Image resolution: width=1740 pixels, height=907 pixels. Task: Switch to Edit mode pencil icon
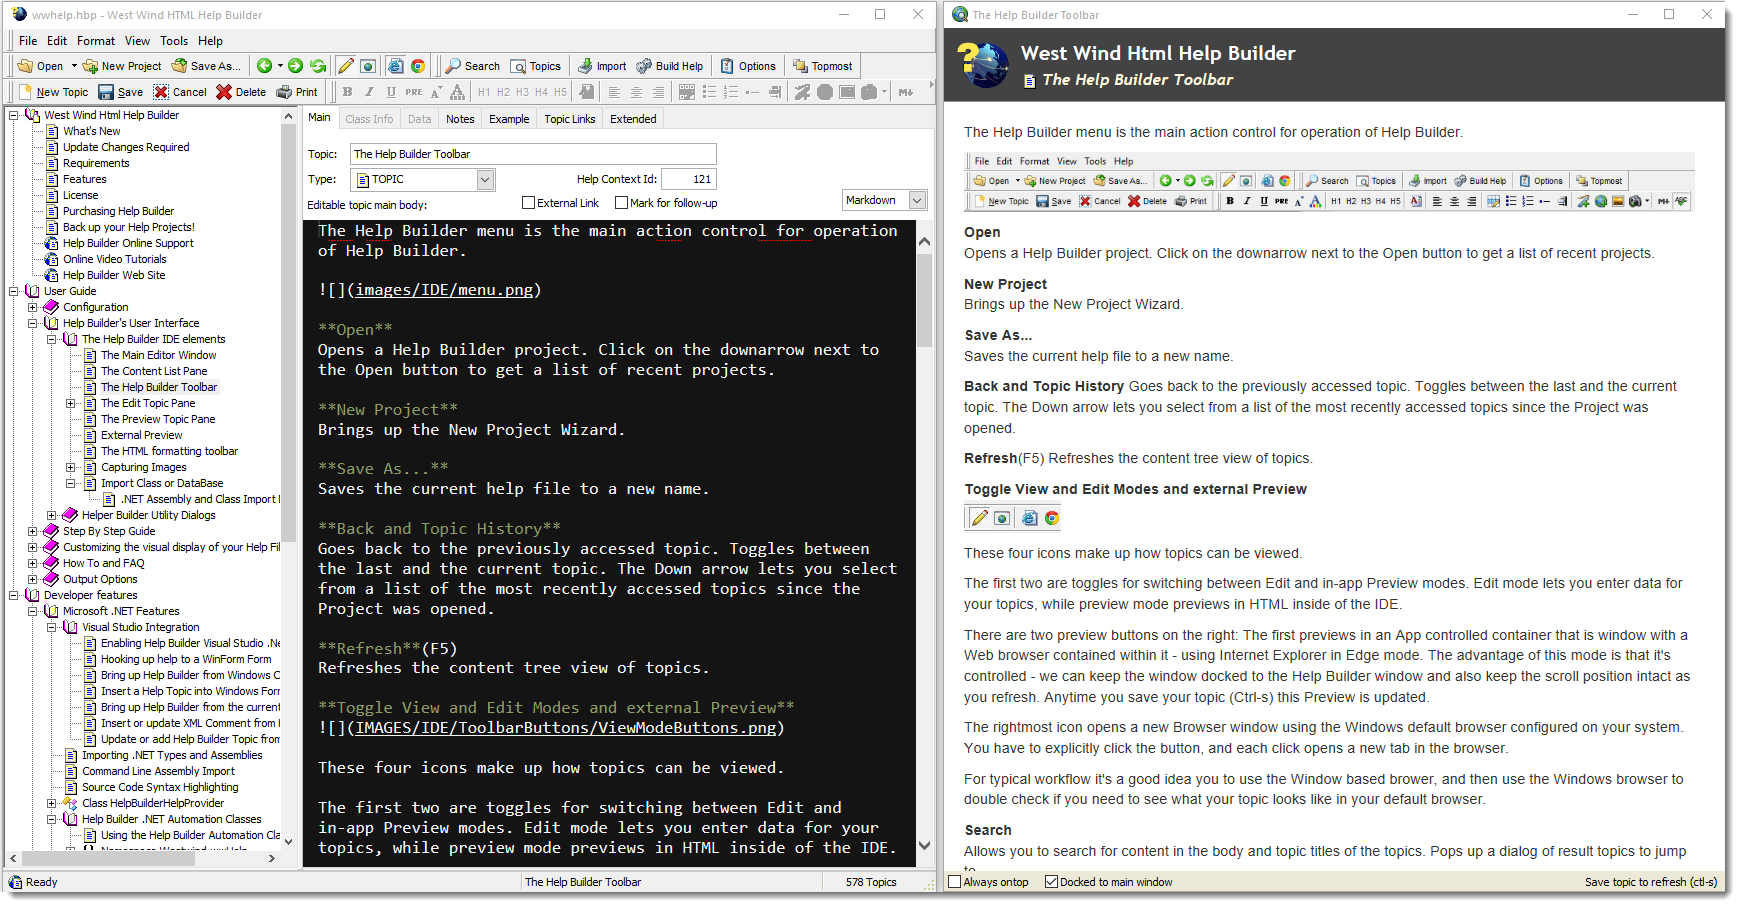(345, 66)
